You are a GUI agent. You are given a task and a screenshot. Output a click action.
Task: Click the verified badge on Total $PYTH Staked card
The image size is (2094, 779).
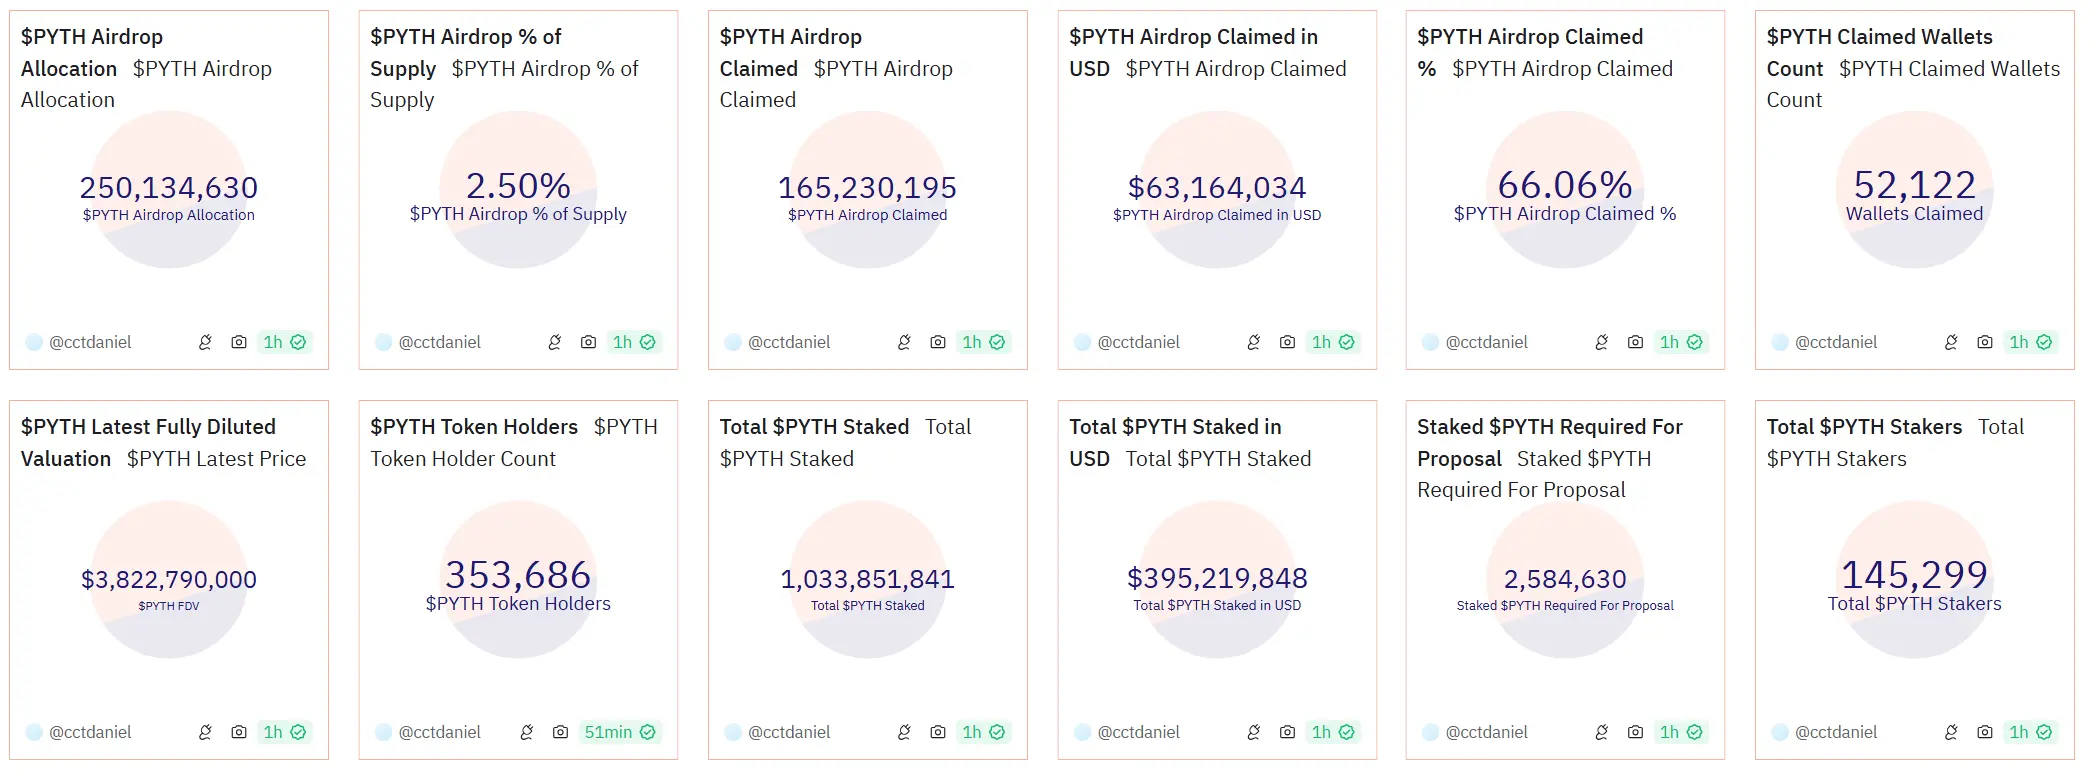pos(996,732)
